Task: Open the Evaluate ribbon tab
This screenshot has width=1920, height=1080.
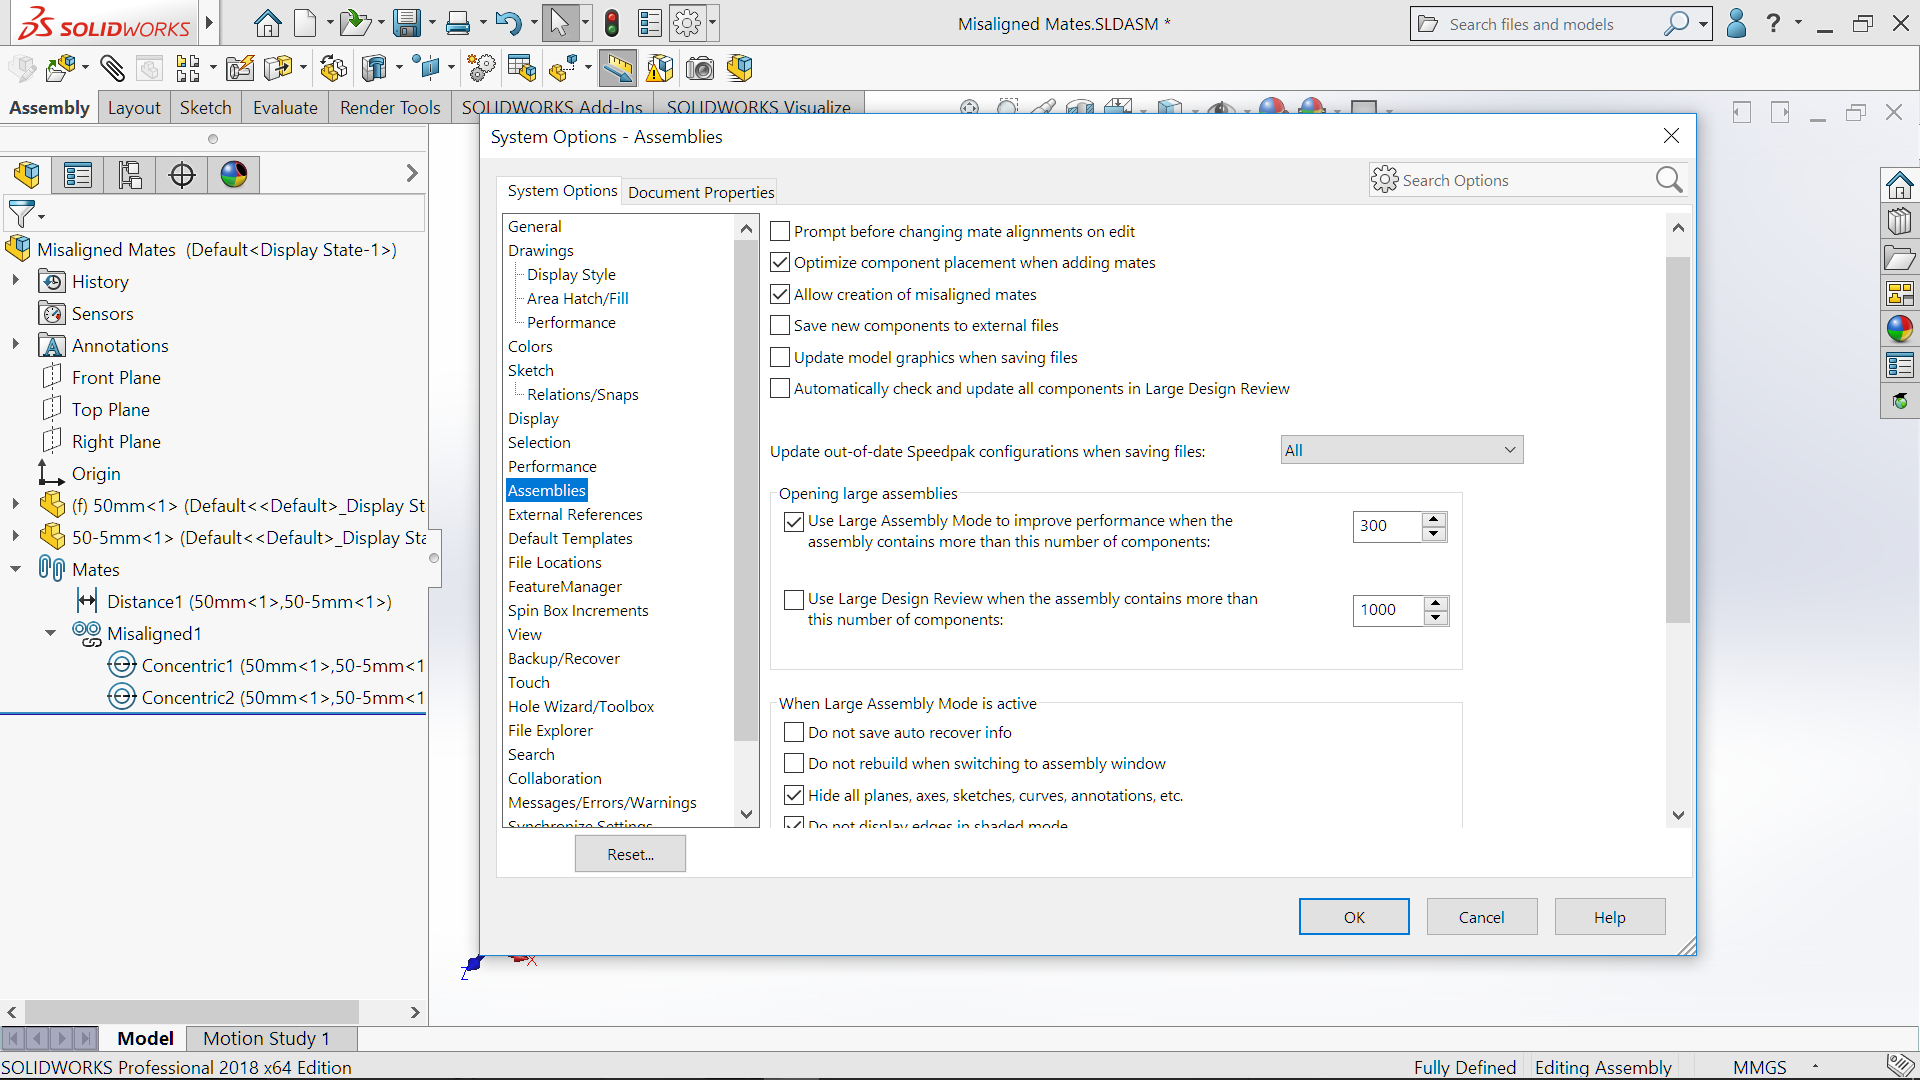Action: (285, 108)
